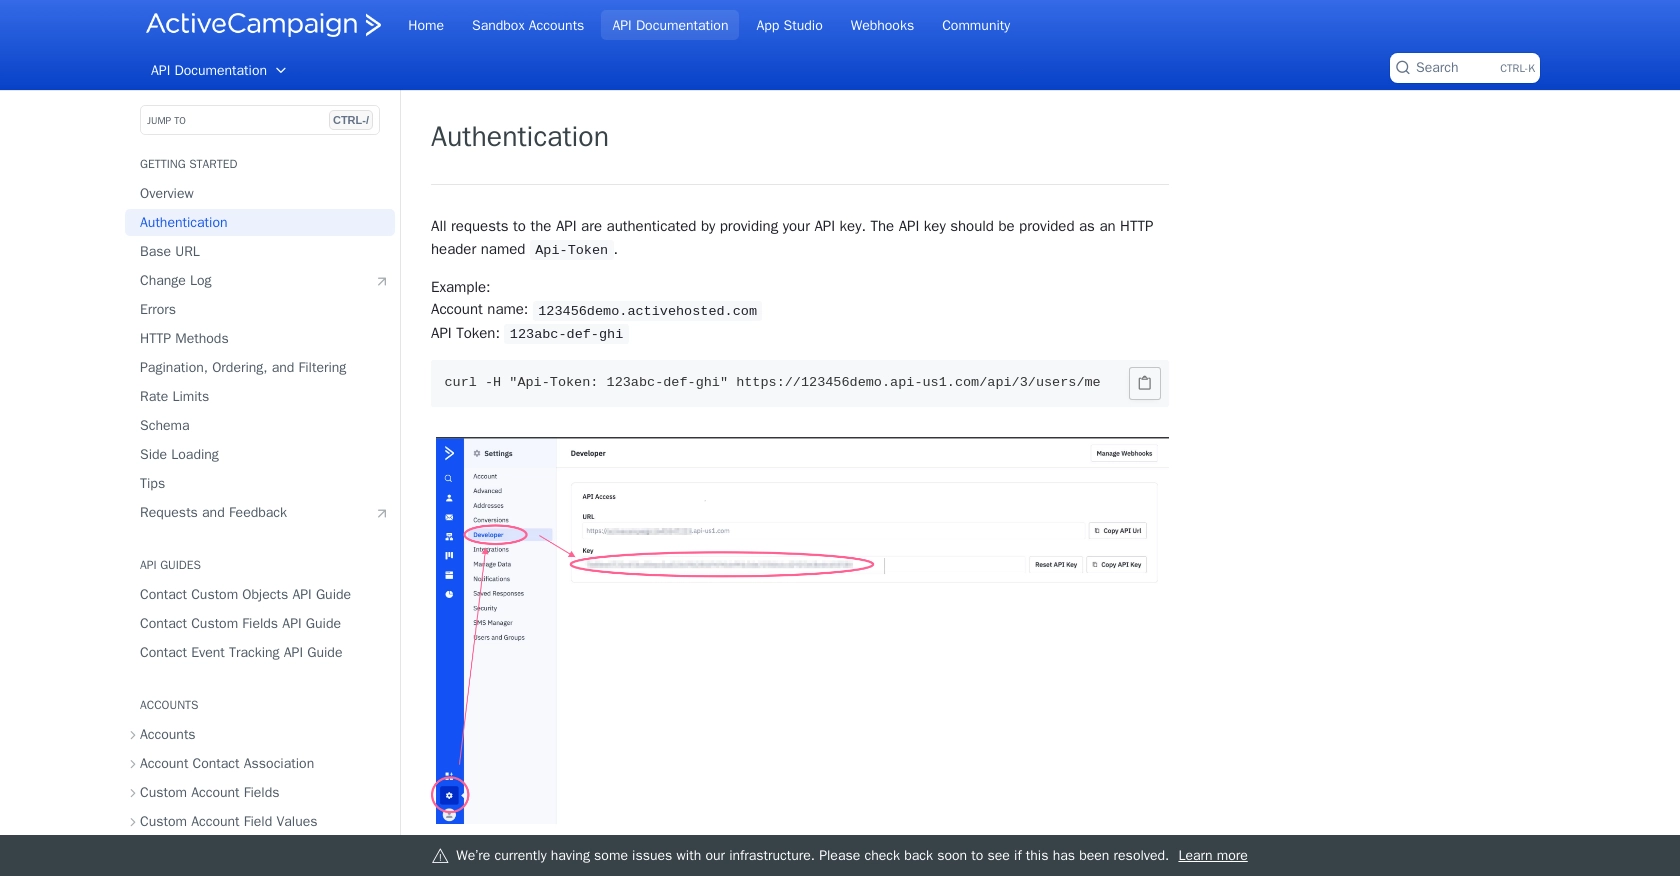Viewport: 1680px width, 876px height.
Task: Click Learn more in the infrastructure banner
Action: pyautogui.click(x=1212, y=856)
